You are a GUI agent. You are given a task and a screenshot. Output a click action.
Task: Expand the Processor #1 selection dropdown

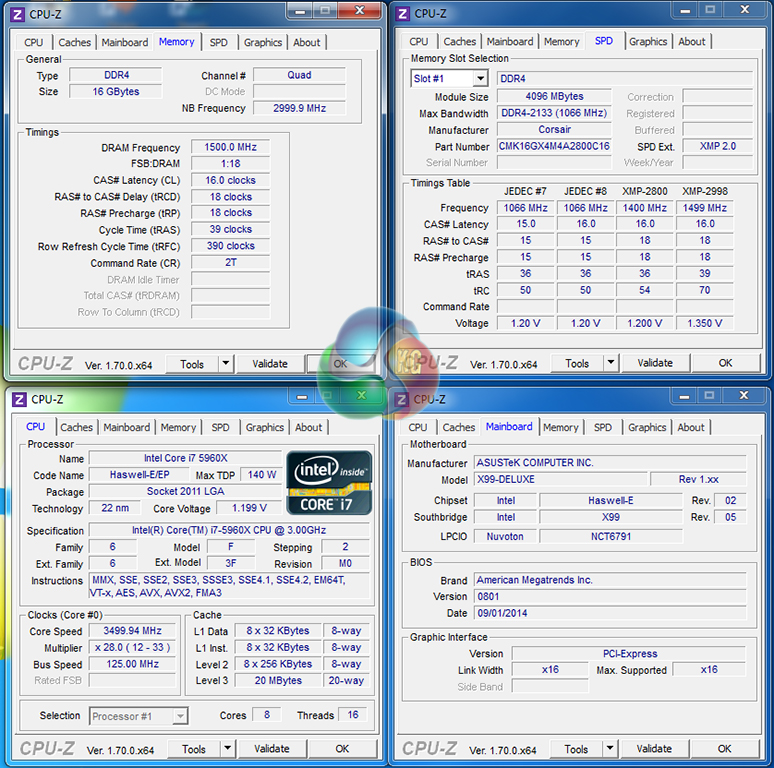click(x=179, y=716)
